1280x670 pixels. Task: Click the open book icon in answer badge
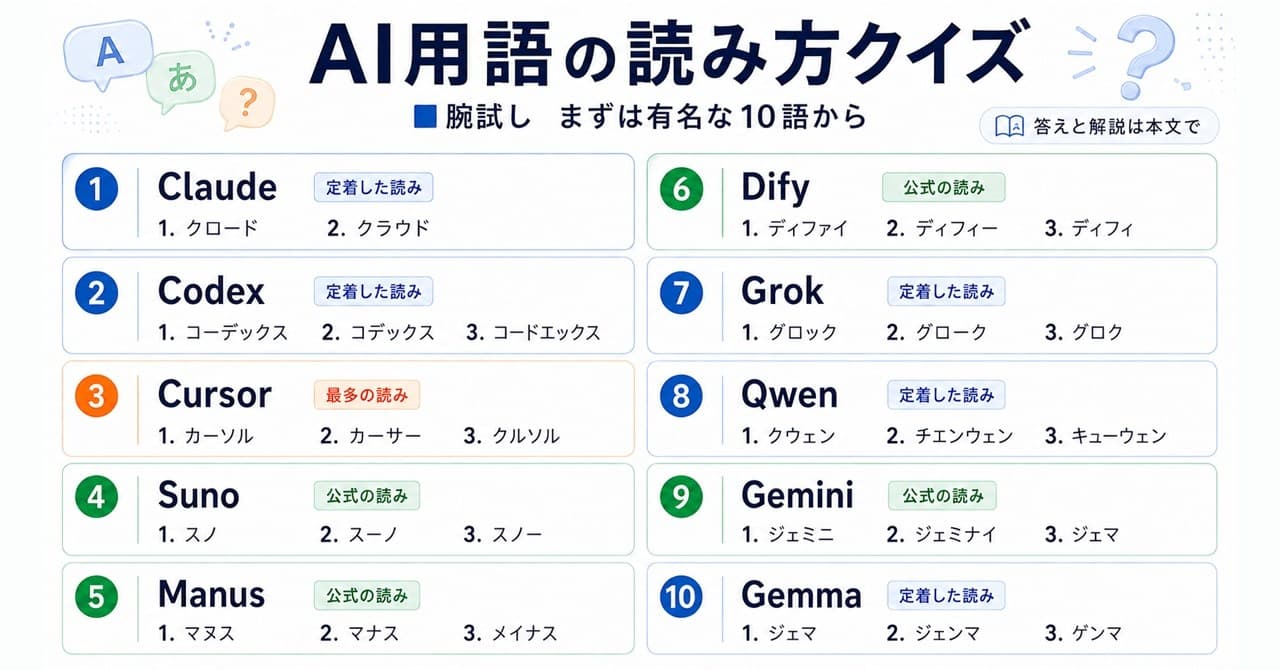[1009, 127]
